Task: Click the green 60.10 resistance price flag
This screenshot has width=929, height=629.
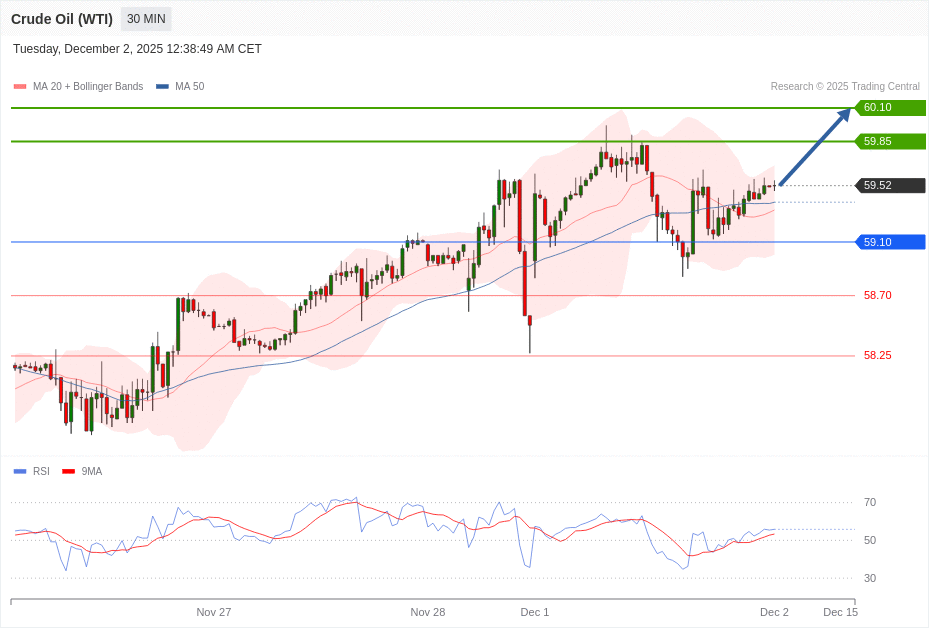Action: point(888,108)
